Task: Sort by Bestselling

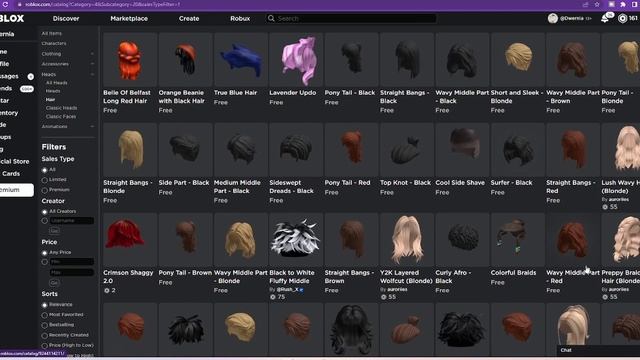Action: coord(44,325)
